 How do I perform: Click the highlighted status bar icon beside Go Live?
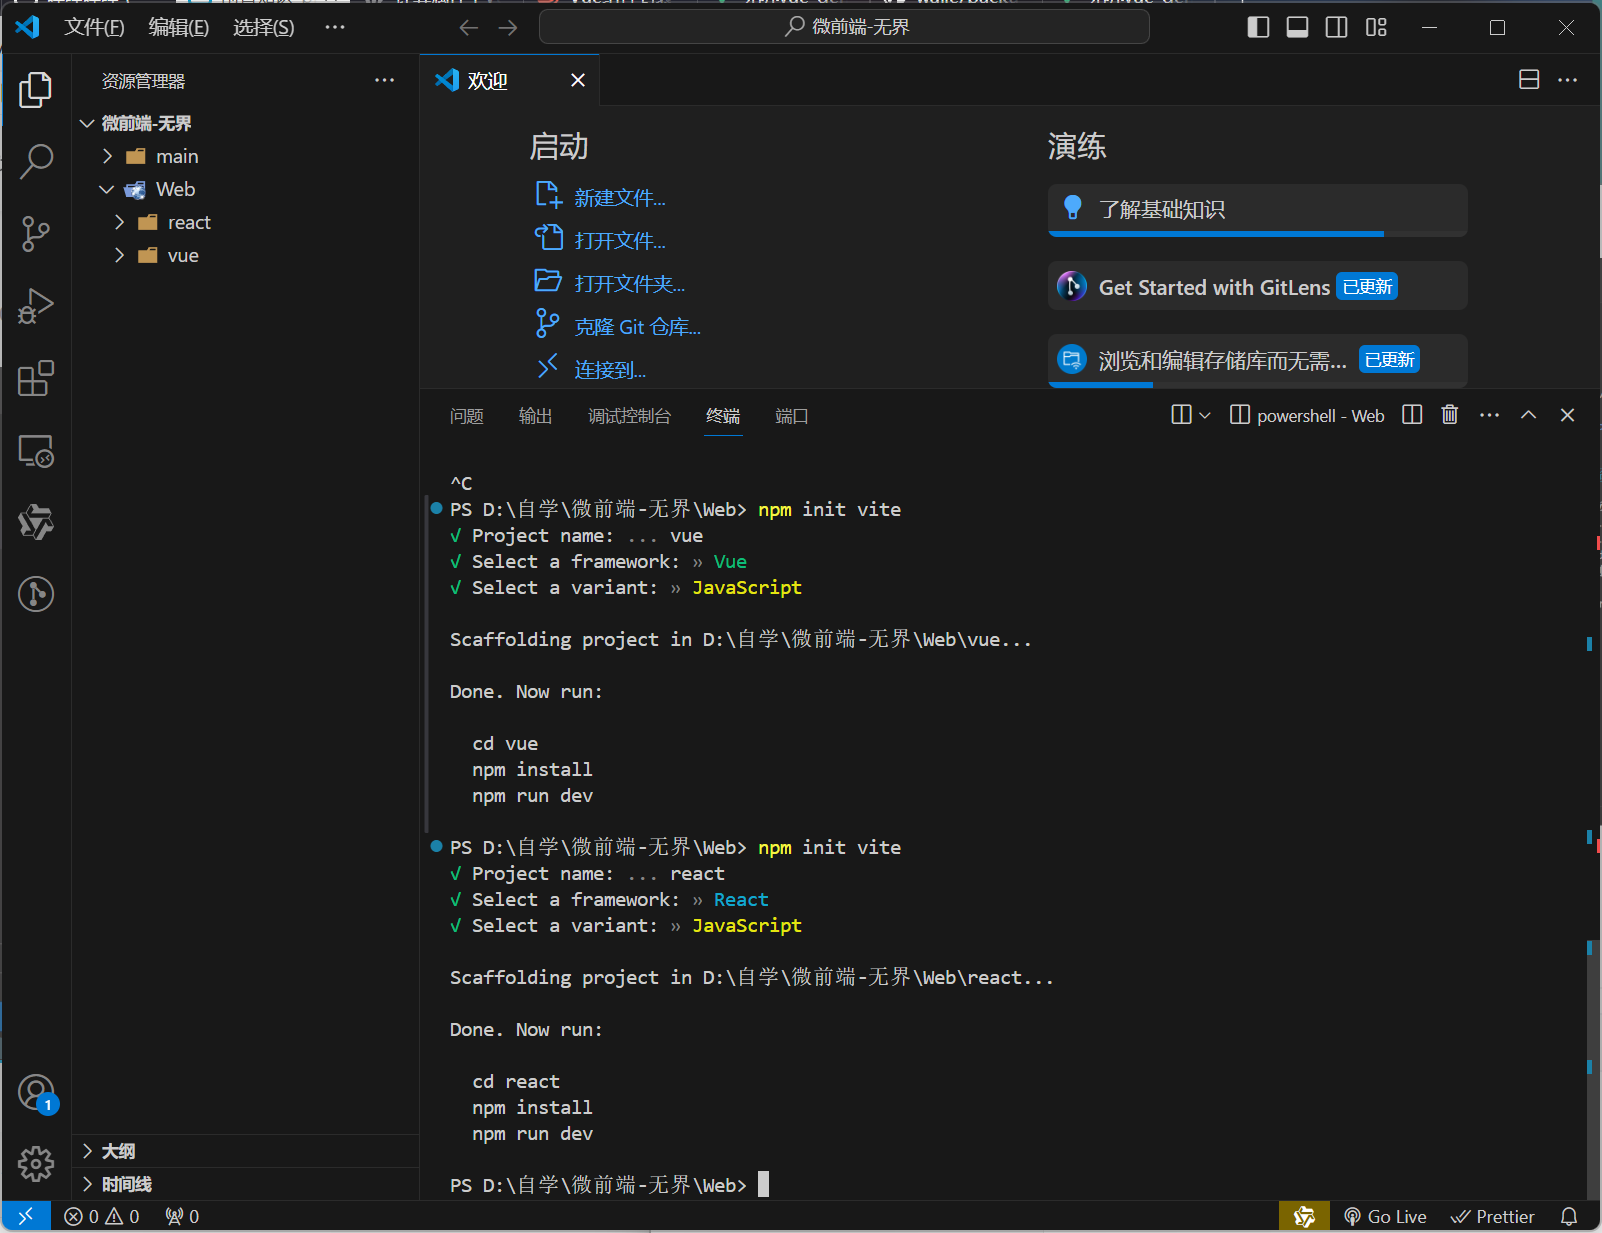pos(1304,1216)
